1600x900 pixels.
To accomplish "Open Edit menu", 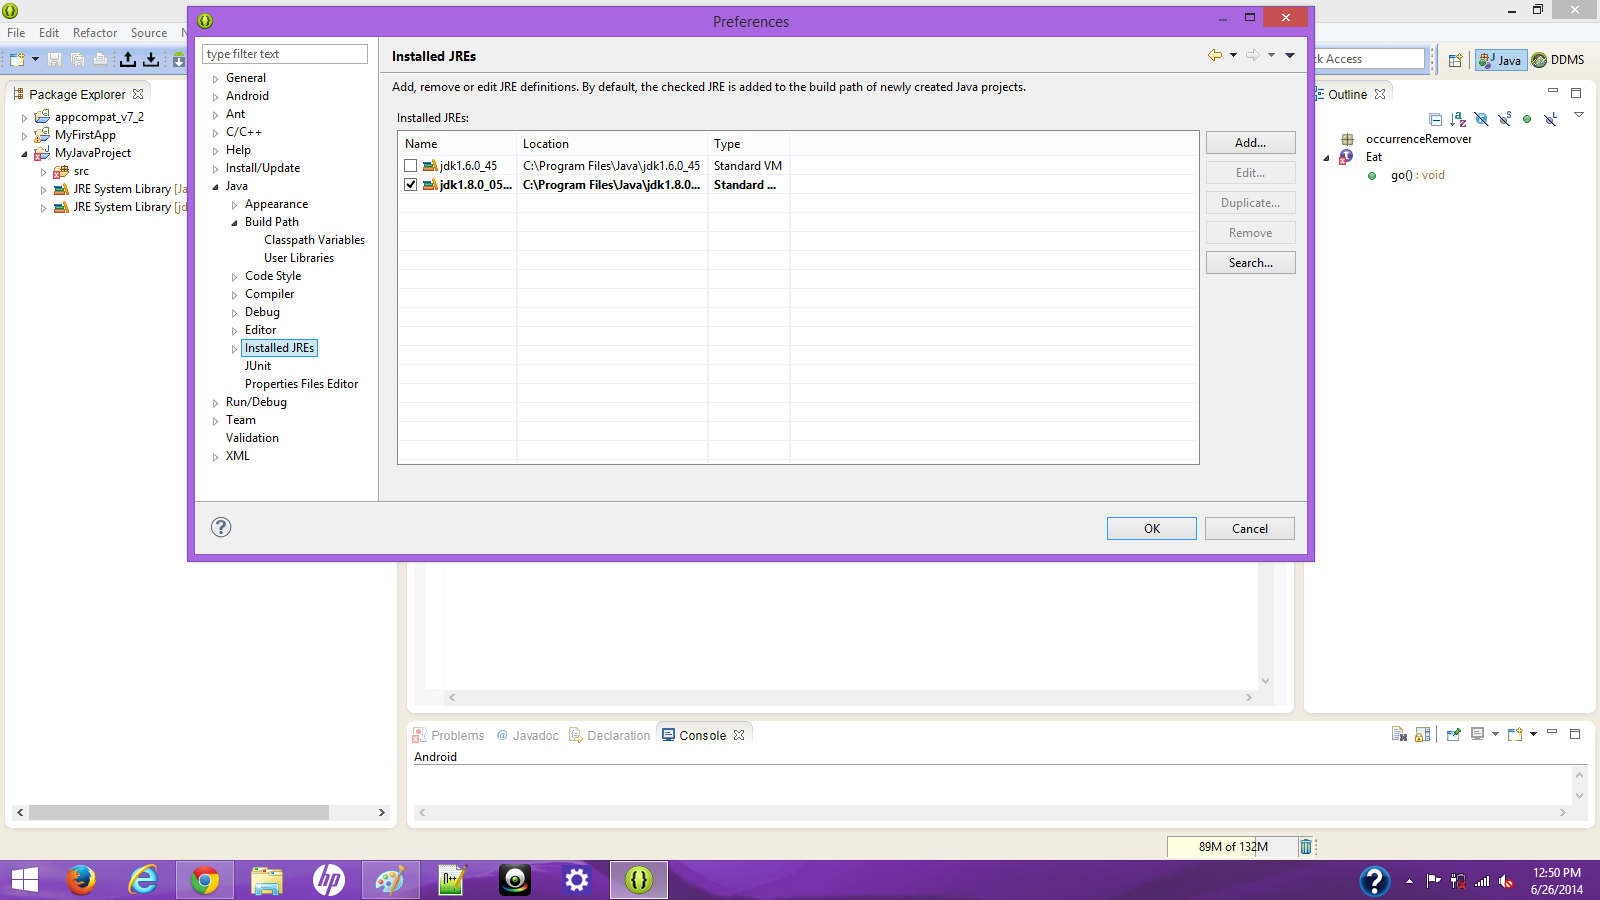I will [x=49, y=33].
